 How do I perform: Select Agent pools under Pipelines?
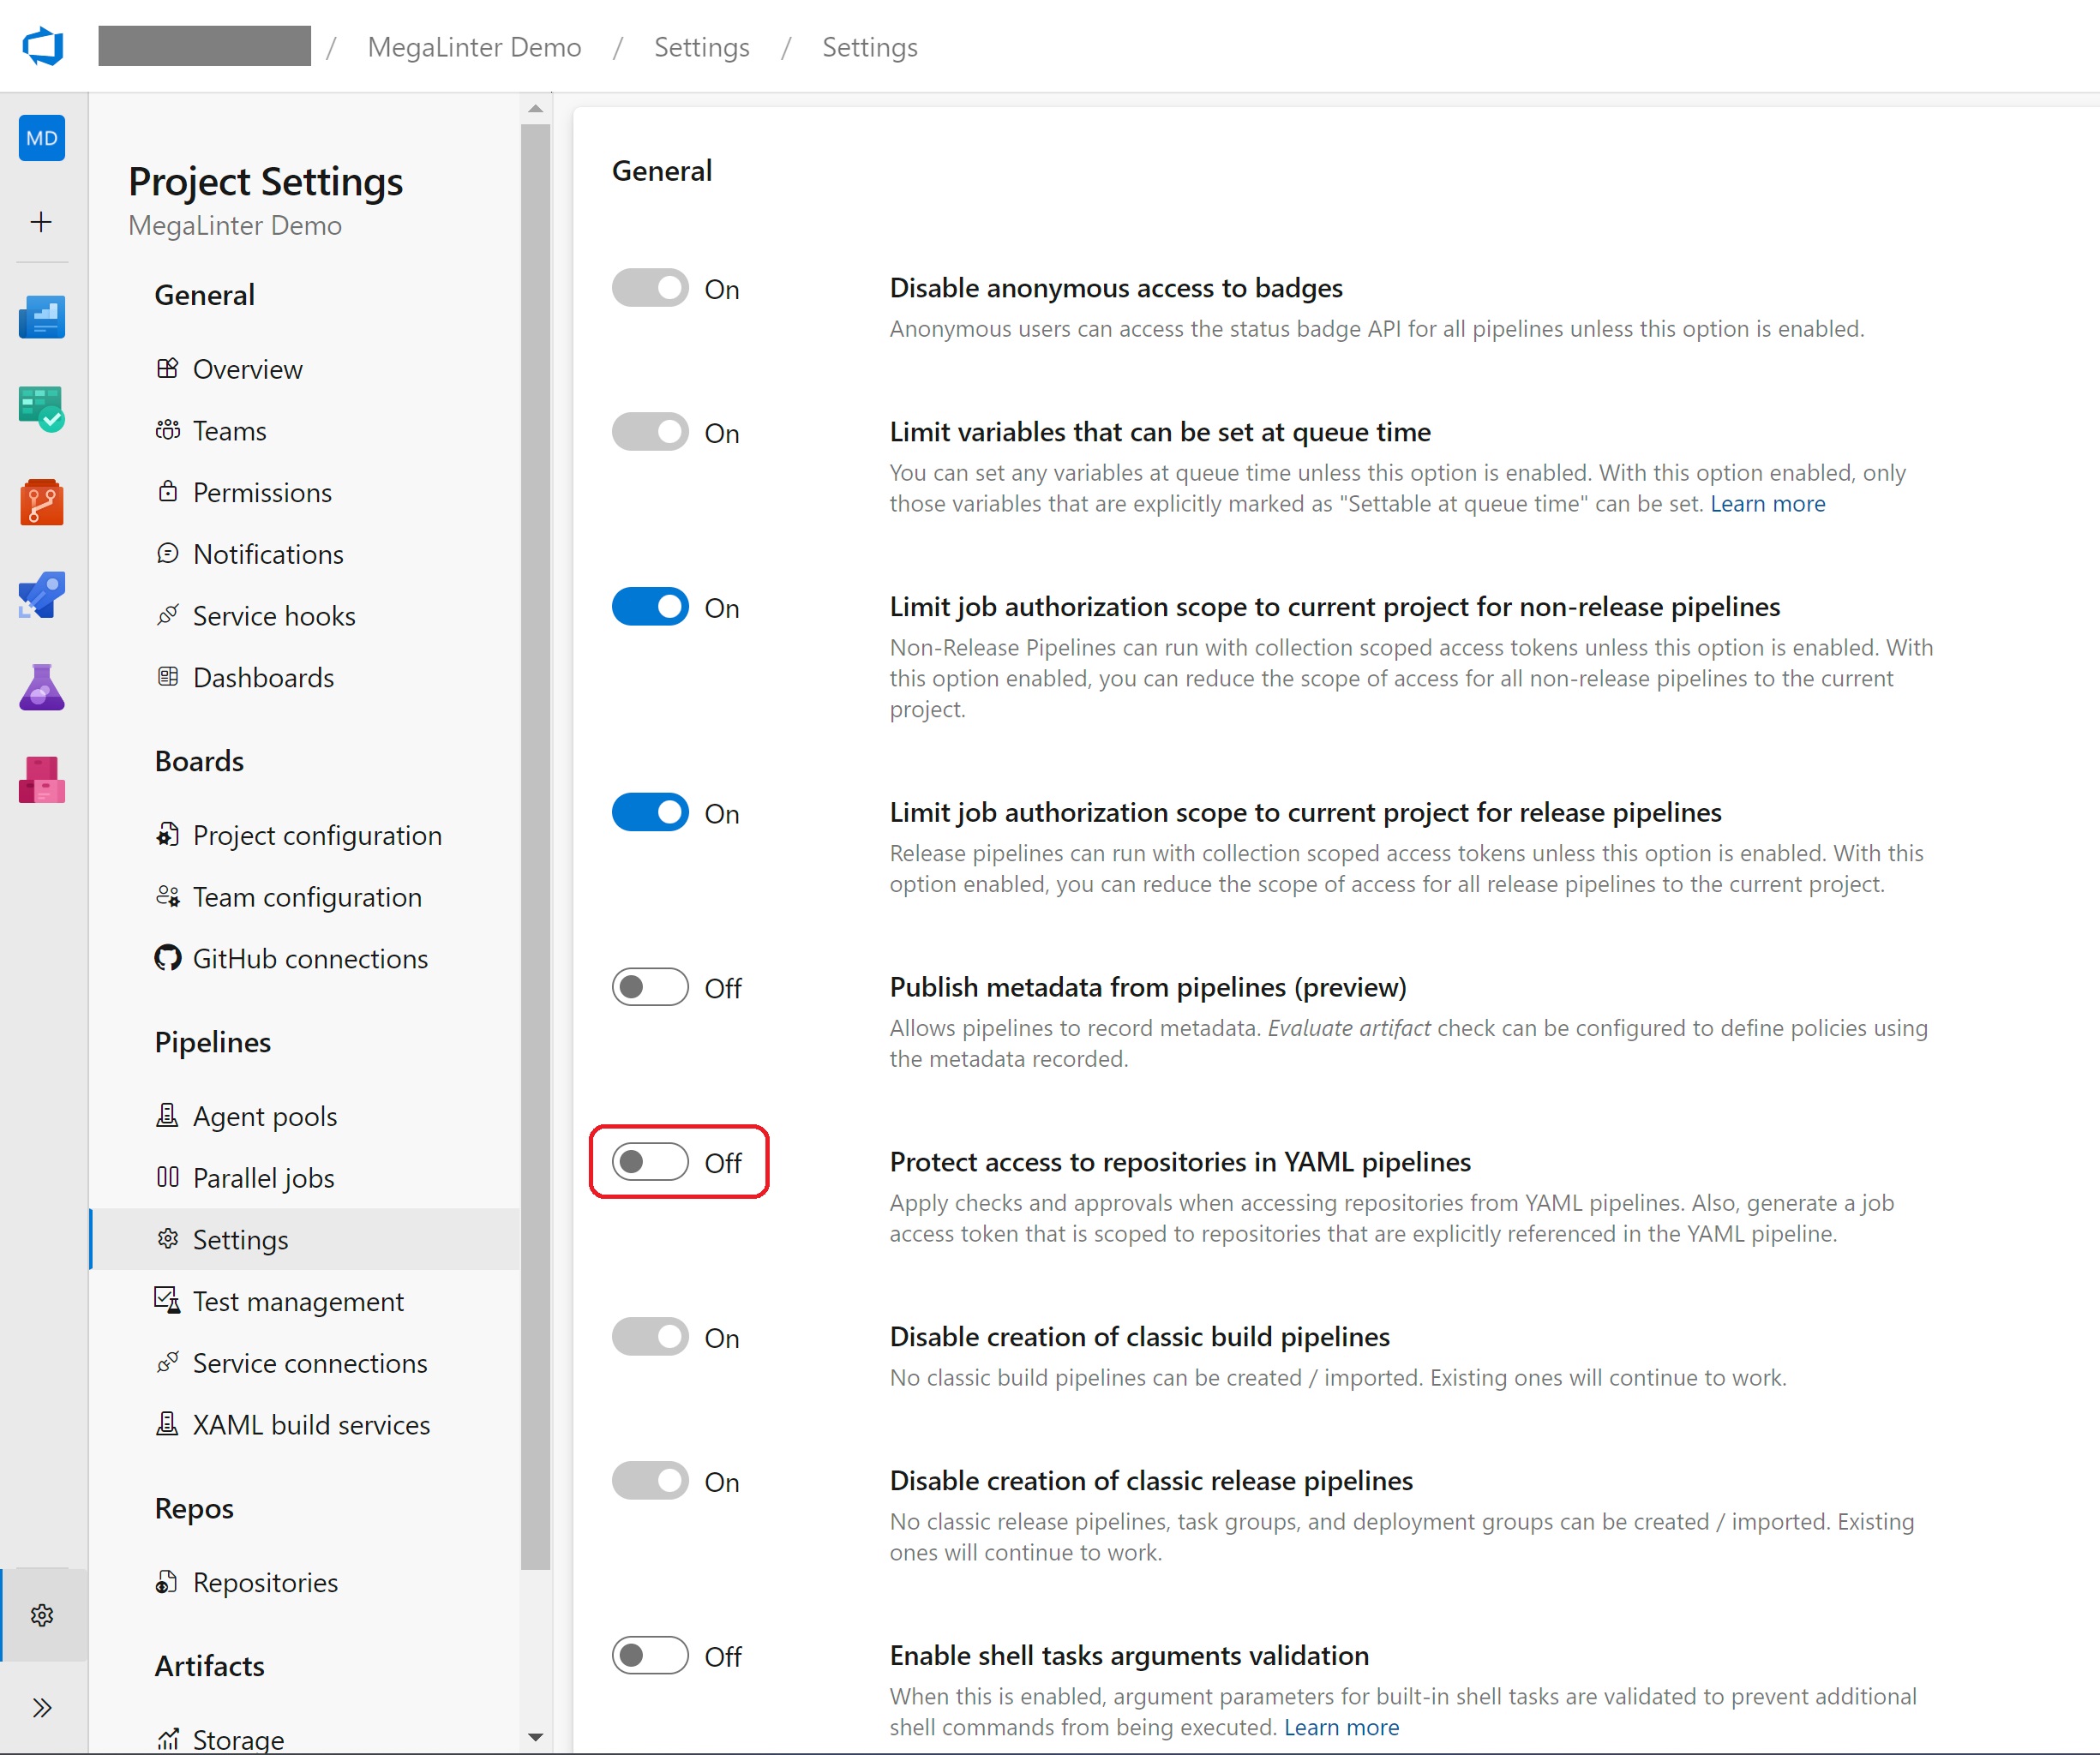267,1115
